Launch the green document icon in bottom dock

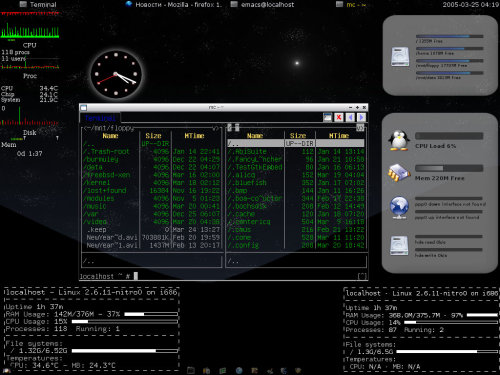pyautogui.click(x=222, y=370)
